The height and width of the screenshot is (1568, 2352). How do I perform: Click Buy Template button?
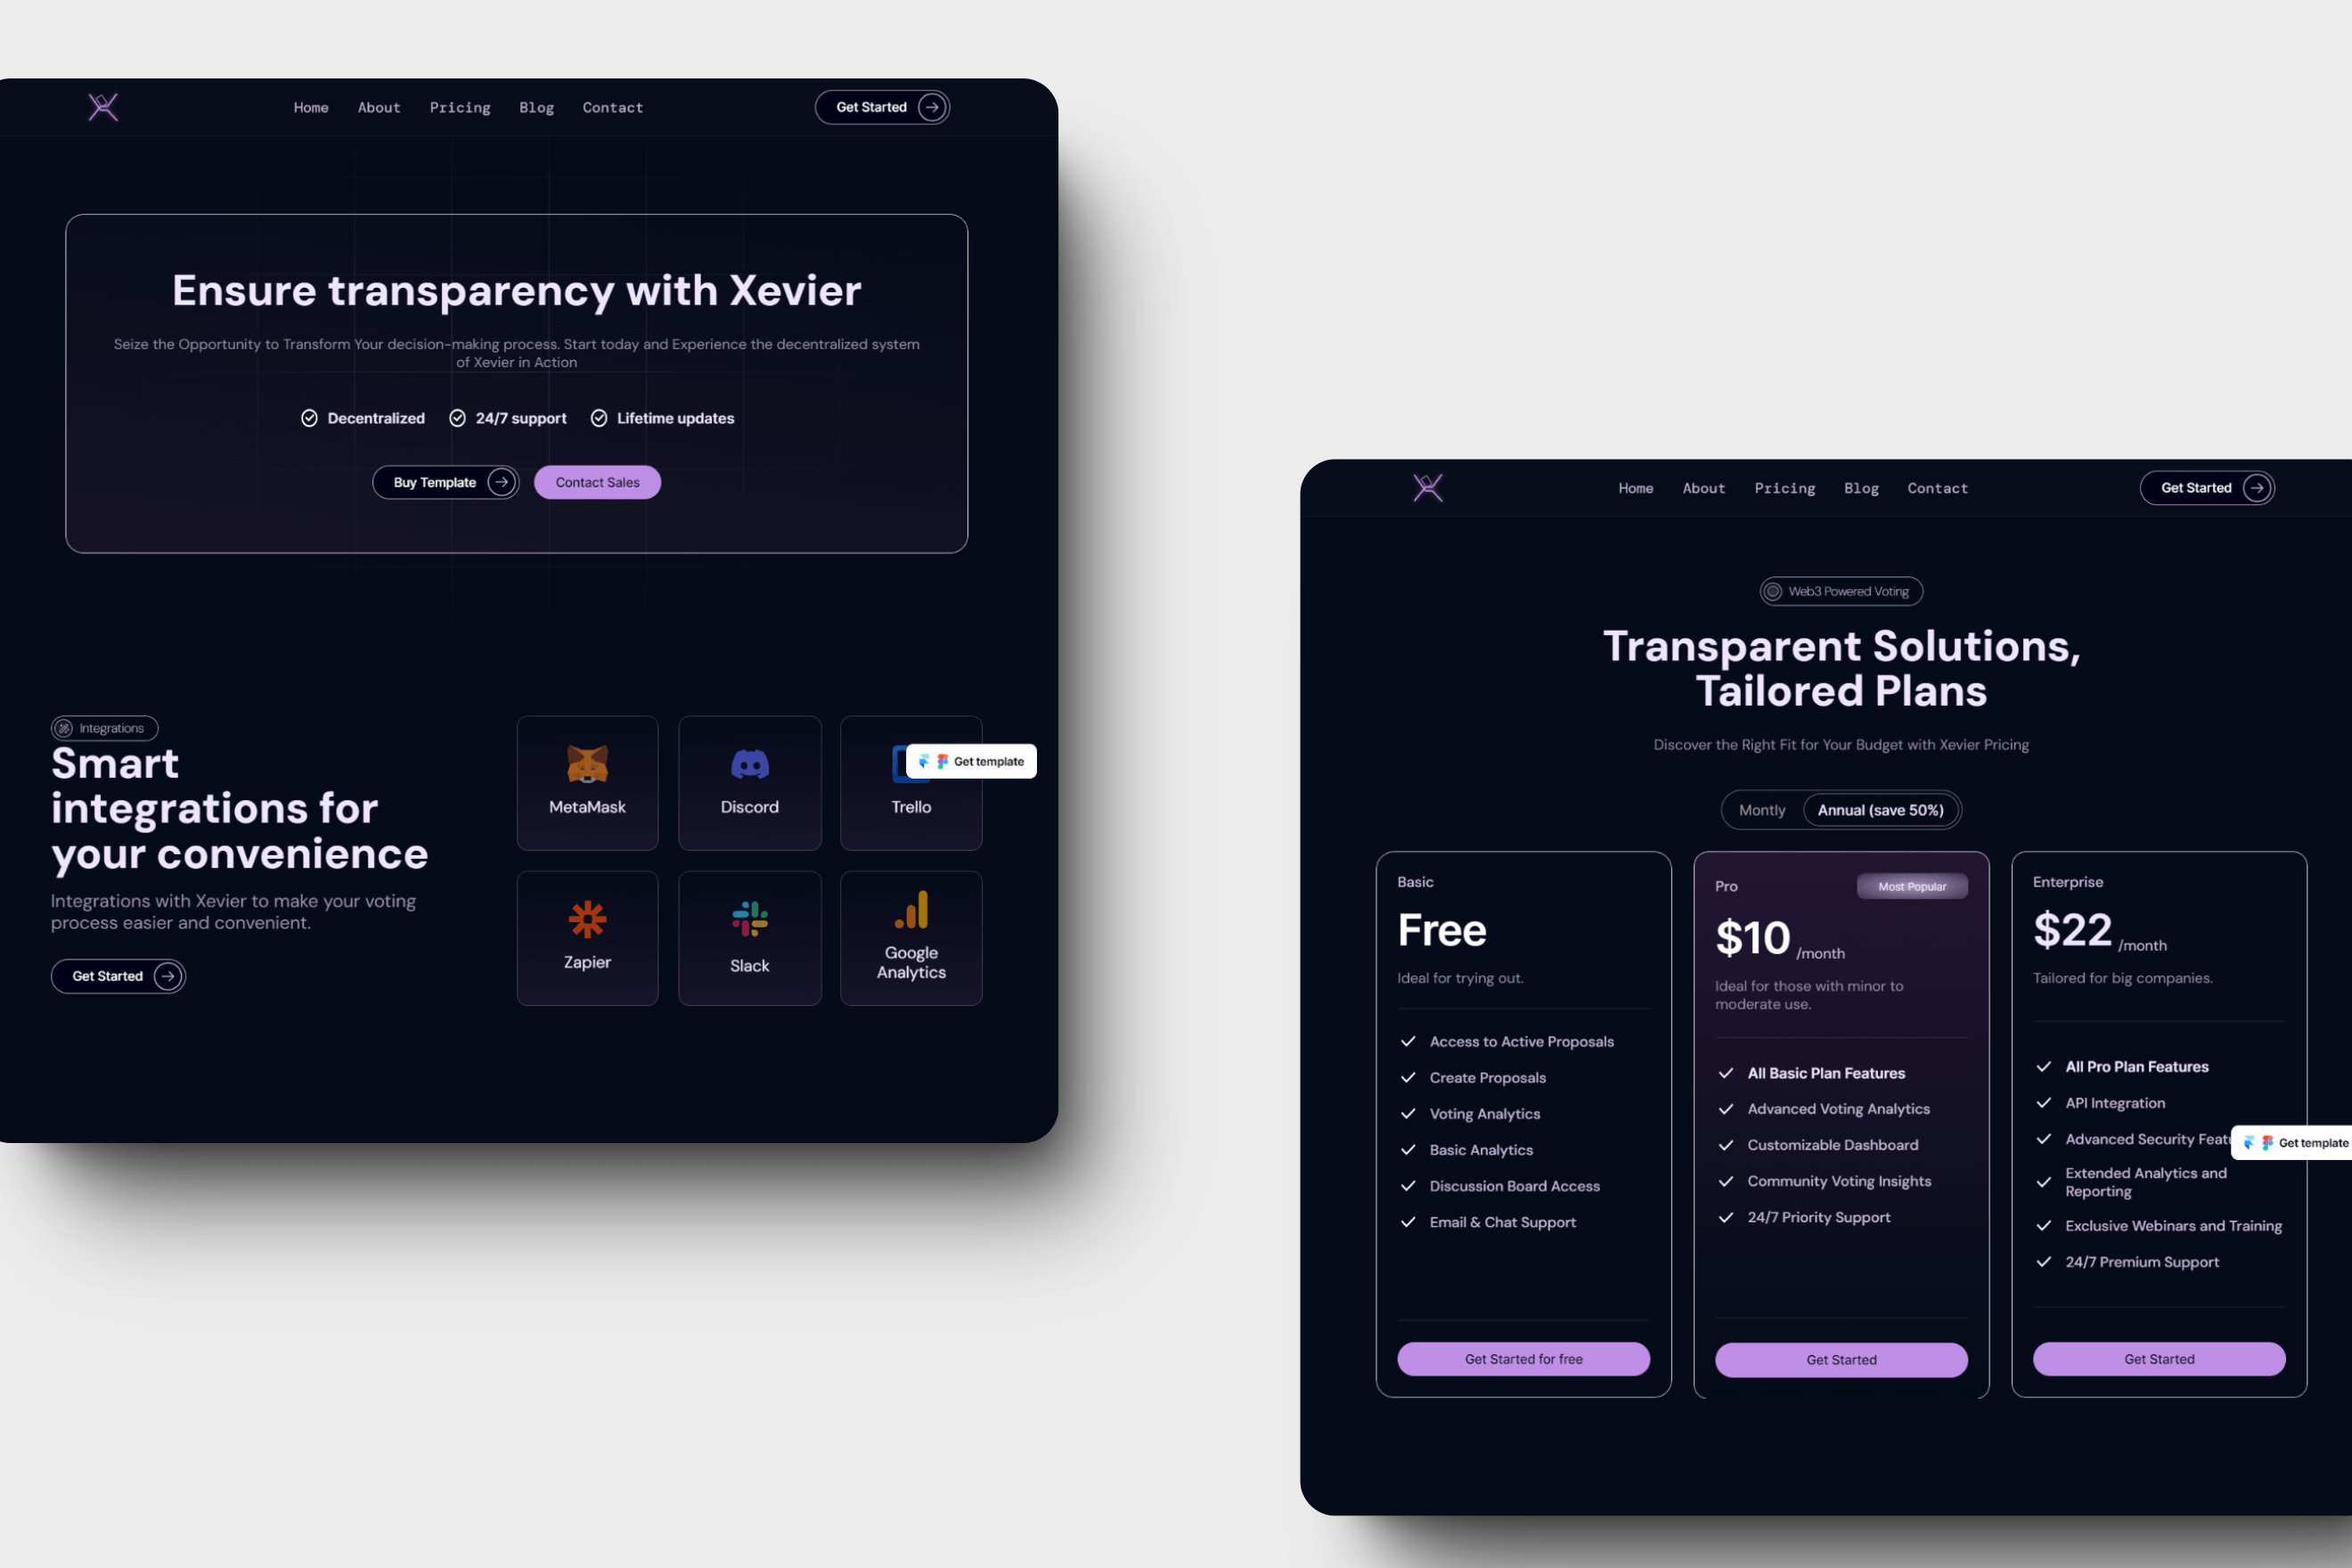coord(445,481)
